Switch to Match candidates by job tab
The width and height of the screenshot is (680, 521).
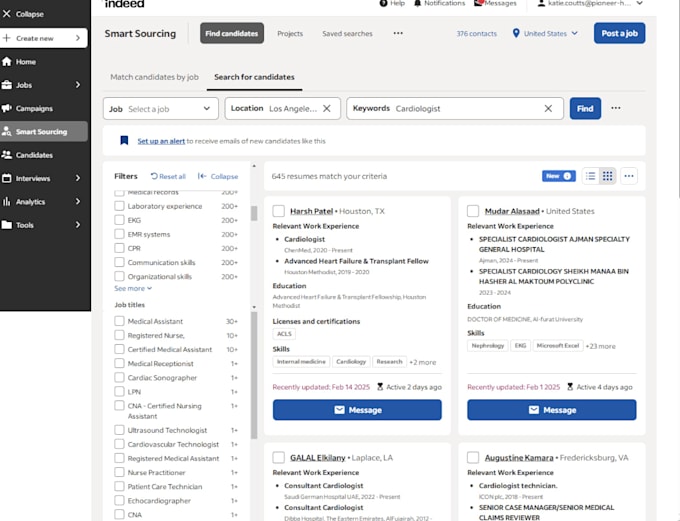154,77
